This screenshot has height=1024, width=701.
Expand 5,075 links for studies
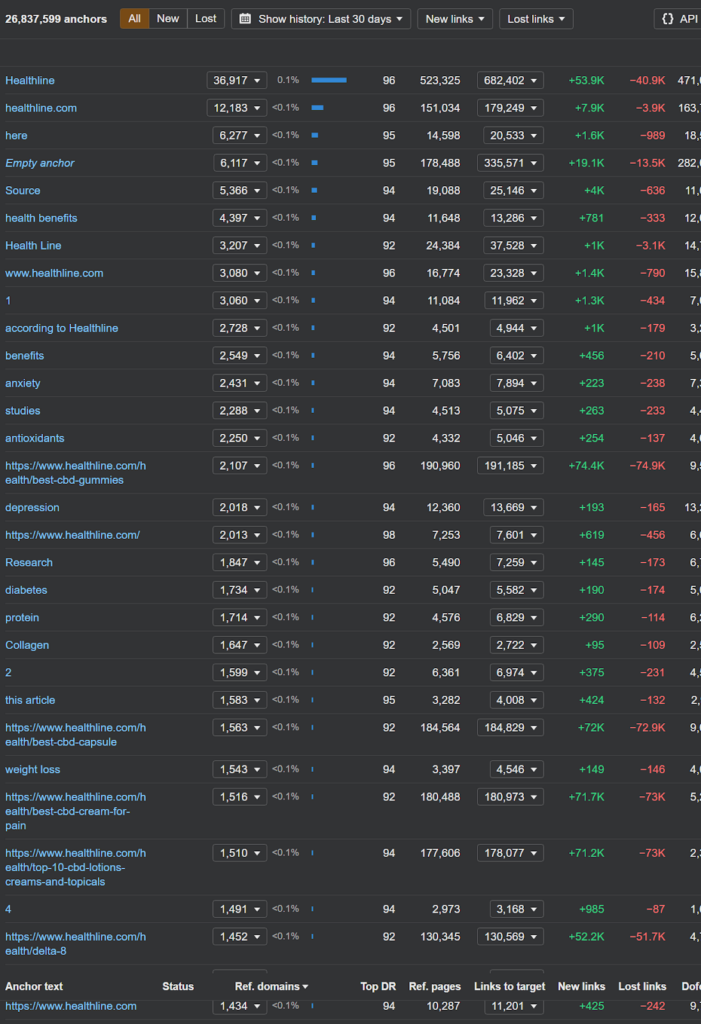(x=517, y=410)
